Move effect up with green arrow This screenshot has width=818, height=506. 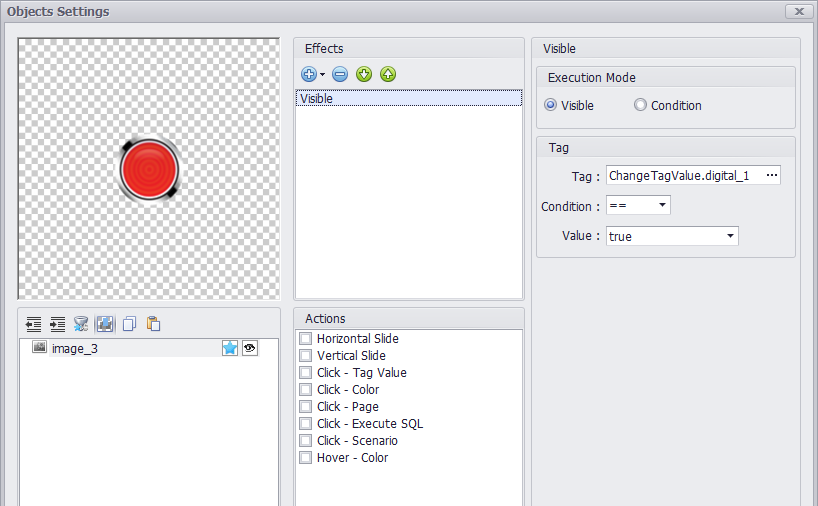(388, 74)
